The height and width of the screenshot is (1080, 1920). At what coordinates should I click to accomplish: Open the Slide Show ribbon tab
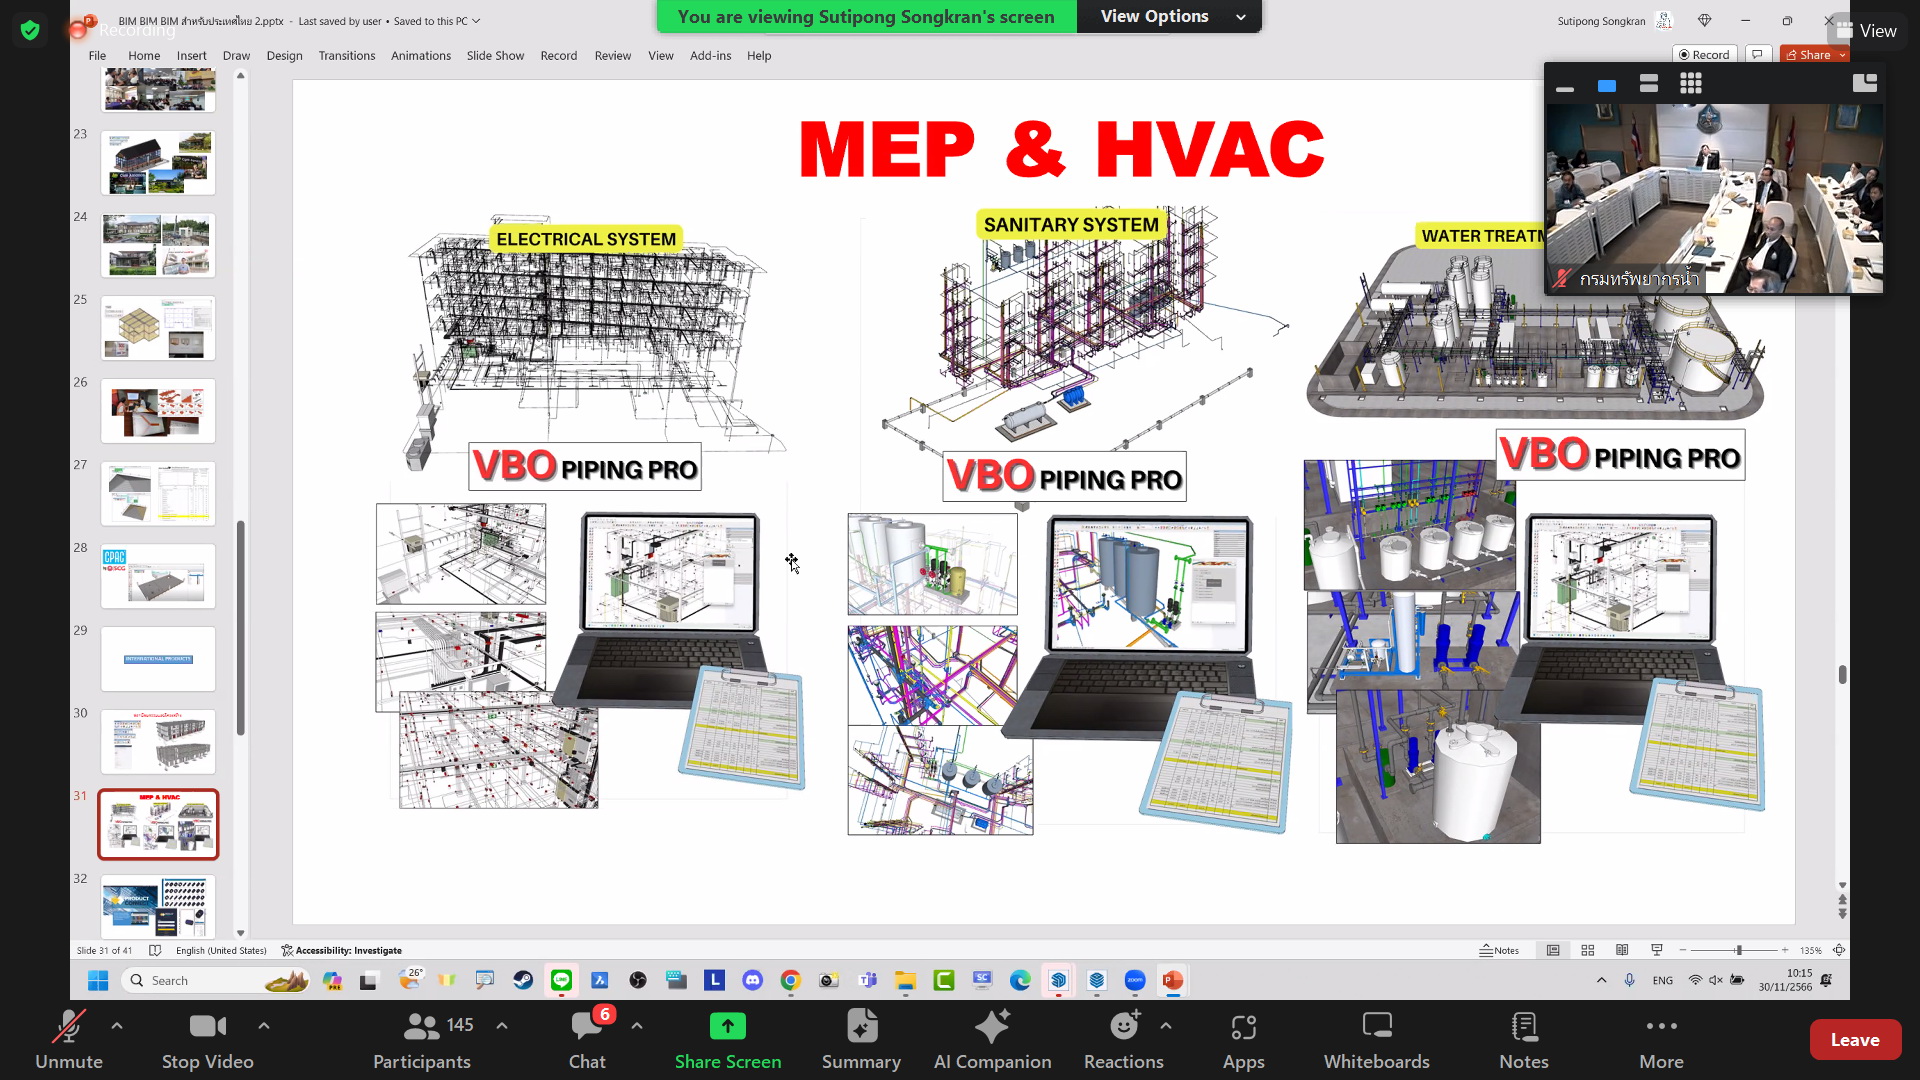pos(495,56)
